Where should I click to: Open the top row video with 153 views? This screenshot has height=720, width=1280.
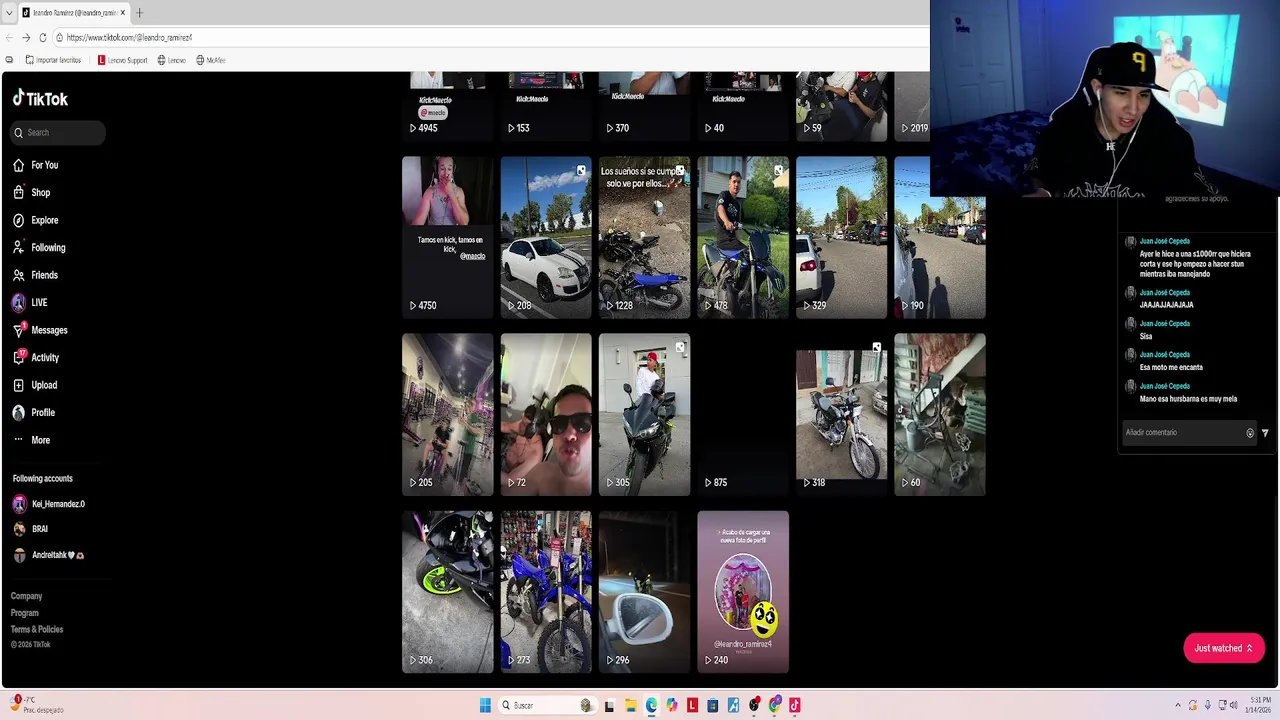pos(545,106)
